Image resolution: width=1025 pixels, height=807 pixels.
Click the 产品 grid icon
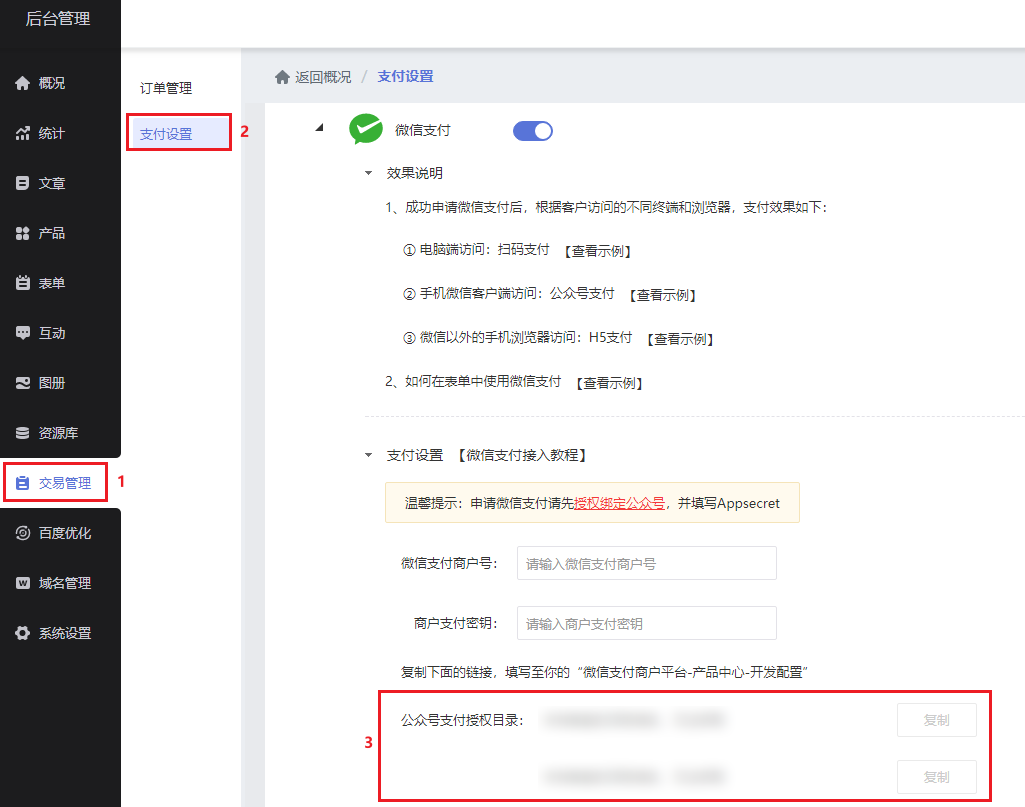(x=23, y=233)
